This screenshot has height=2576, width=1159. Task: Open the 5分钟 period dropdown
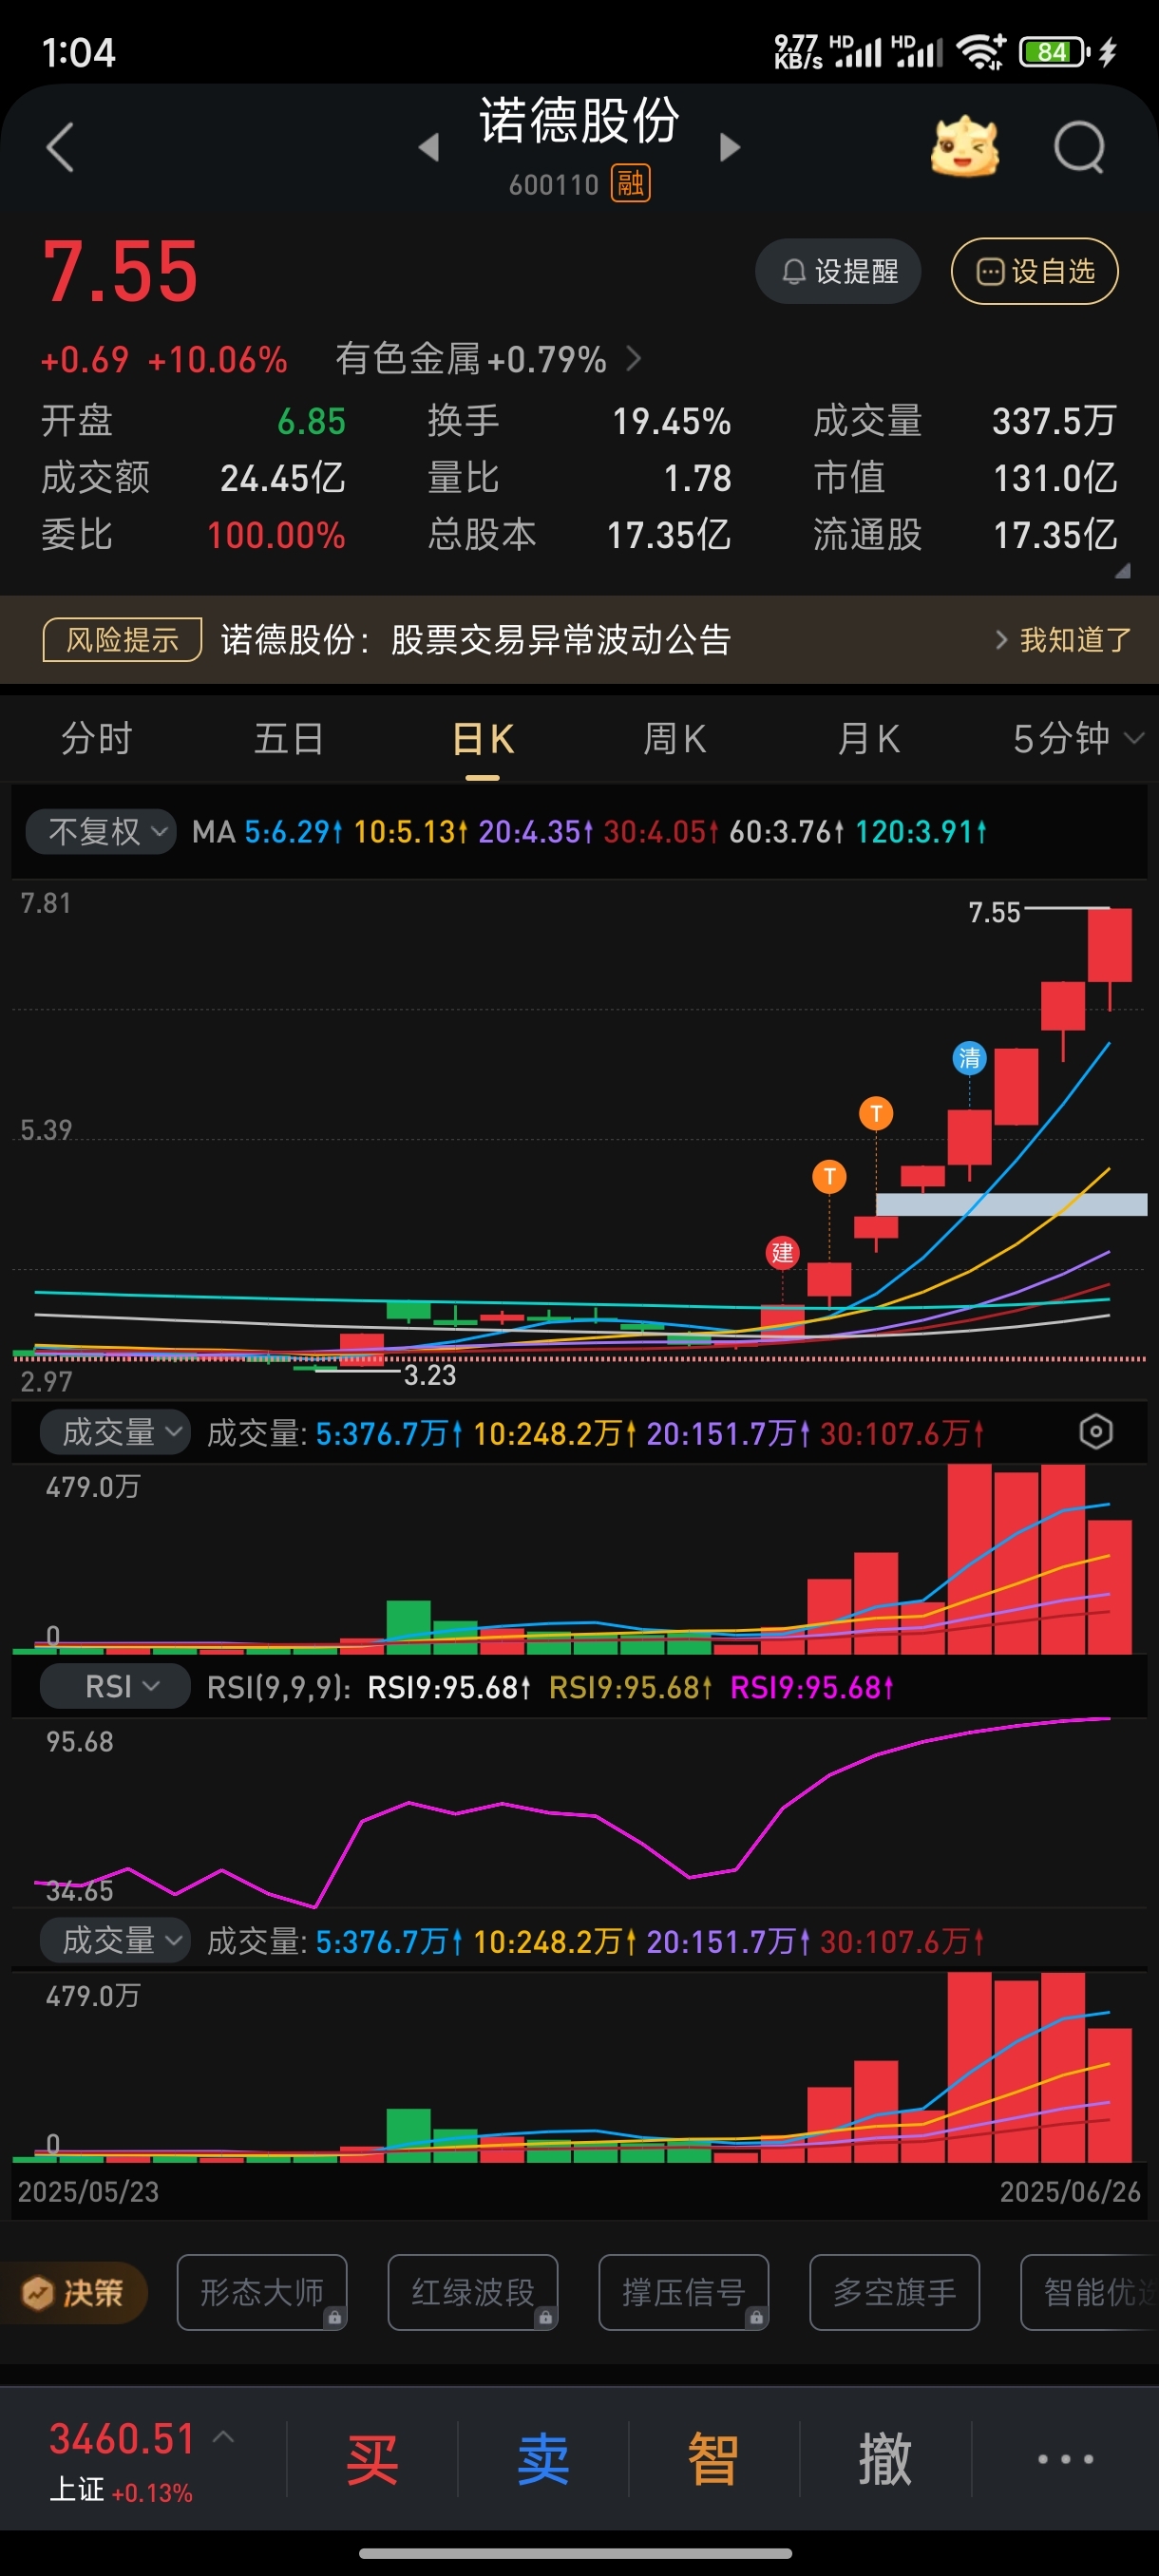(x=1077, y=739)
